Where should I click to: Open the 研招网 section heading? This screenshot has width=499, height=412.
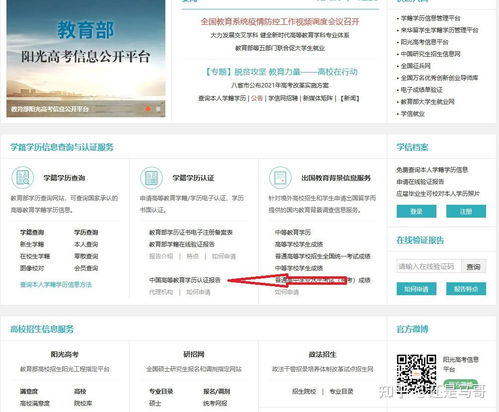point(194,354)
